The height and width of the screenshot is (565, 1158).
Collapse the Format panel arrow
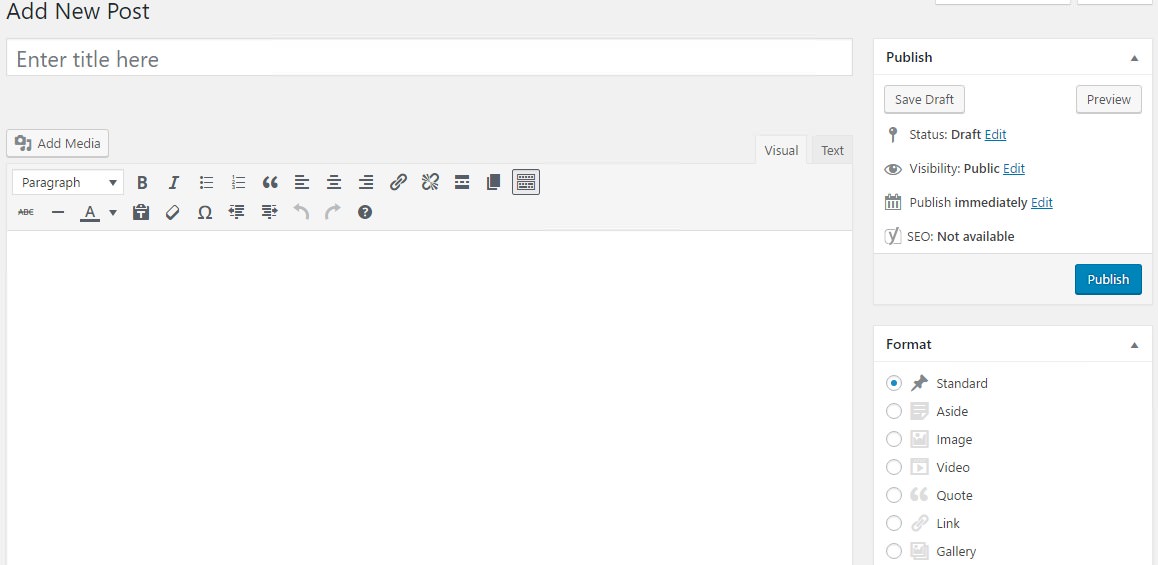1134,345
